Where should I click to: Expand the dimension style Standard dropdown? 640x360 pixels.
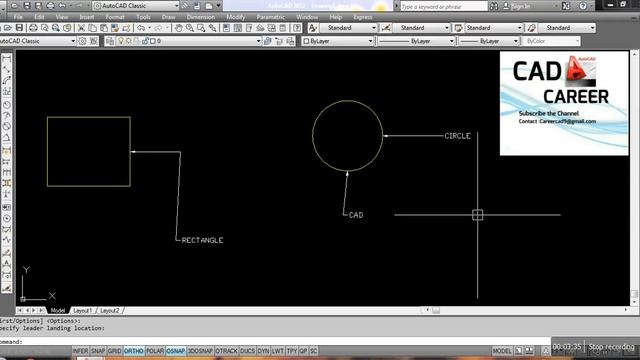[447, 28]
